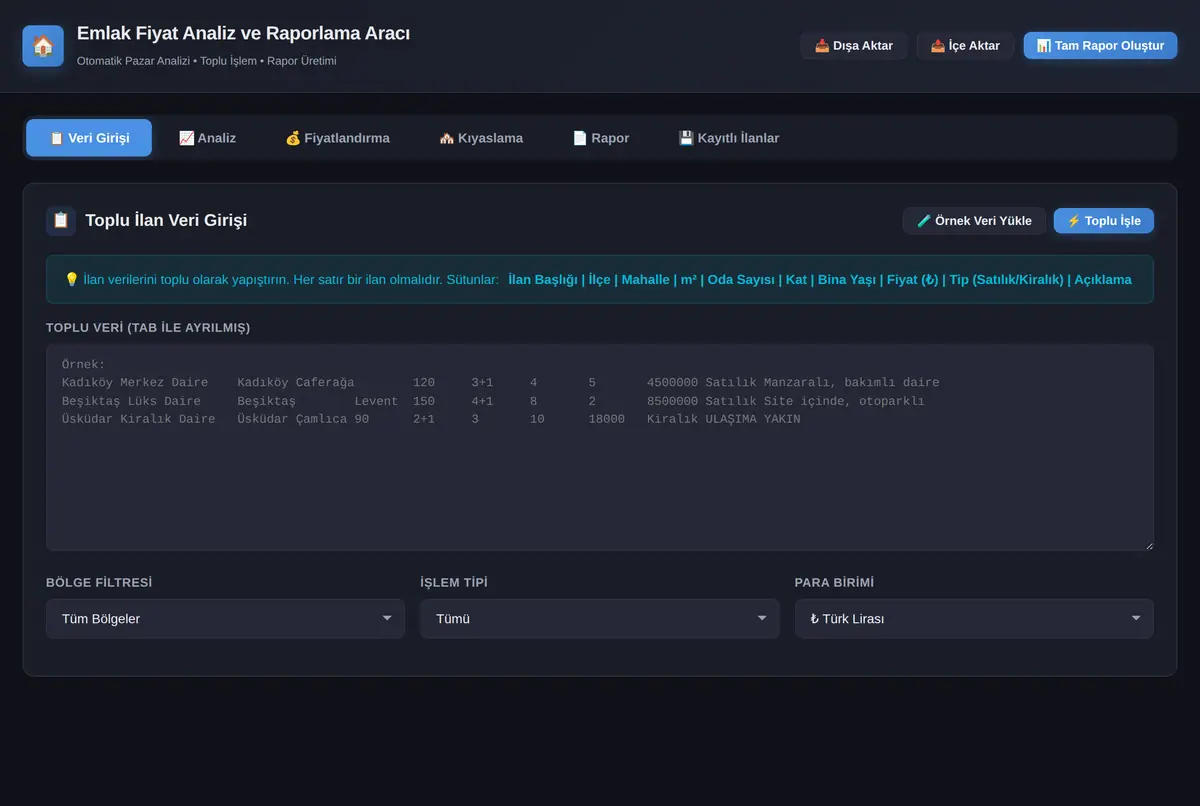Focus the Toplu Veri text area

(x=600, y=448)
